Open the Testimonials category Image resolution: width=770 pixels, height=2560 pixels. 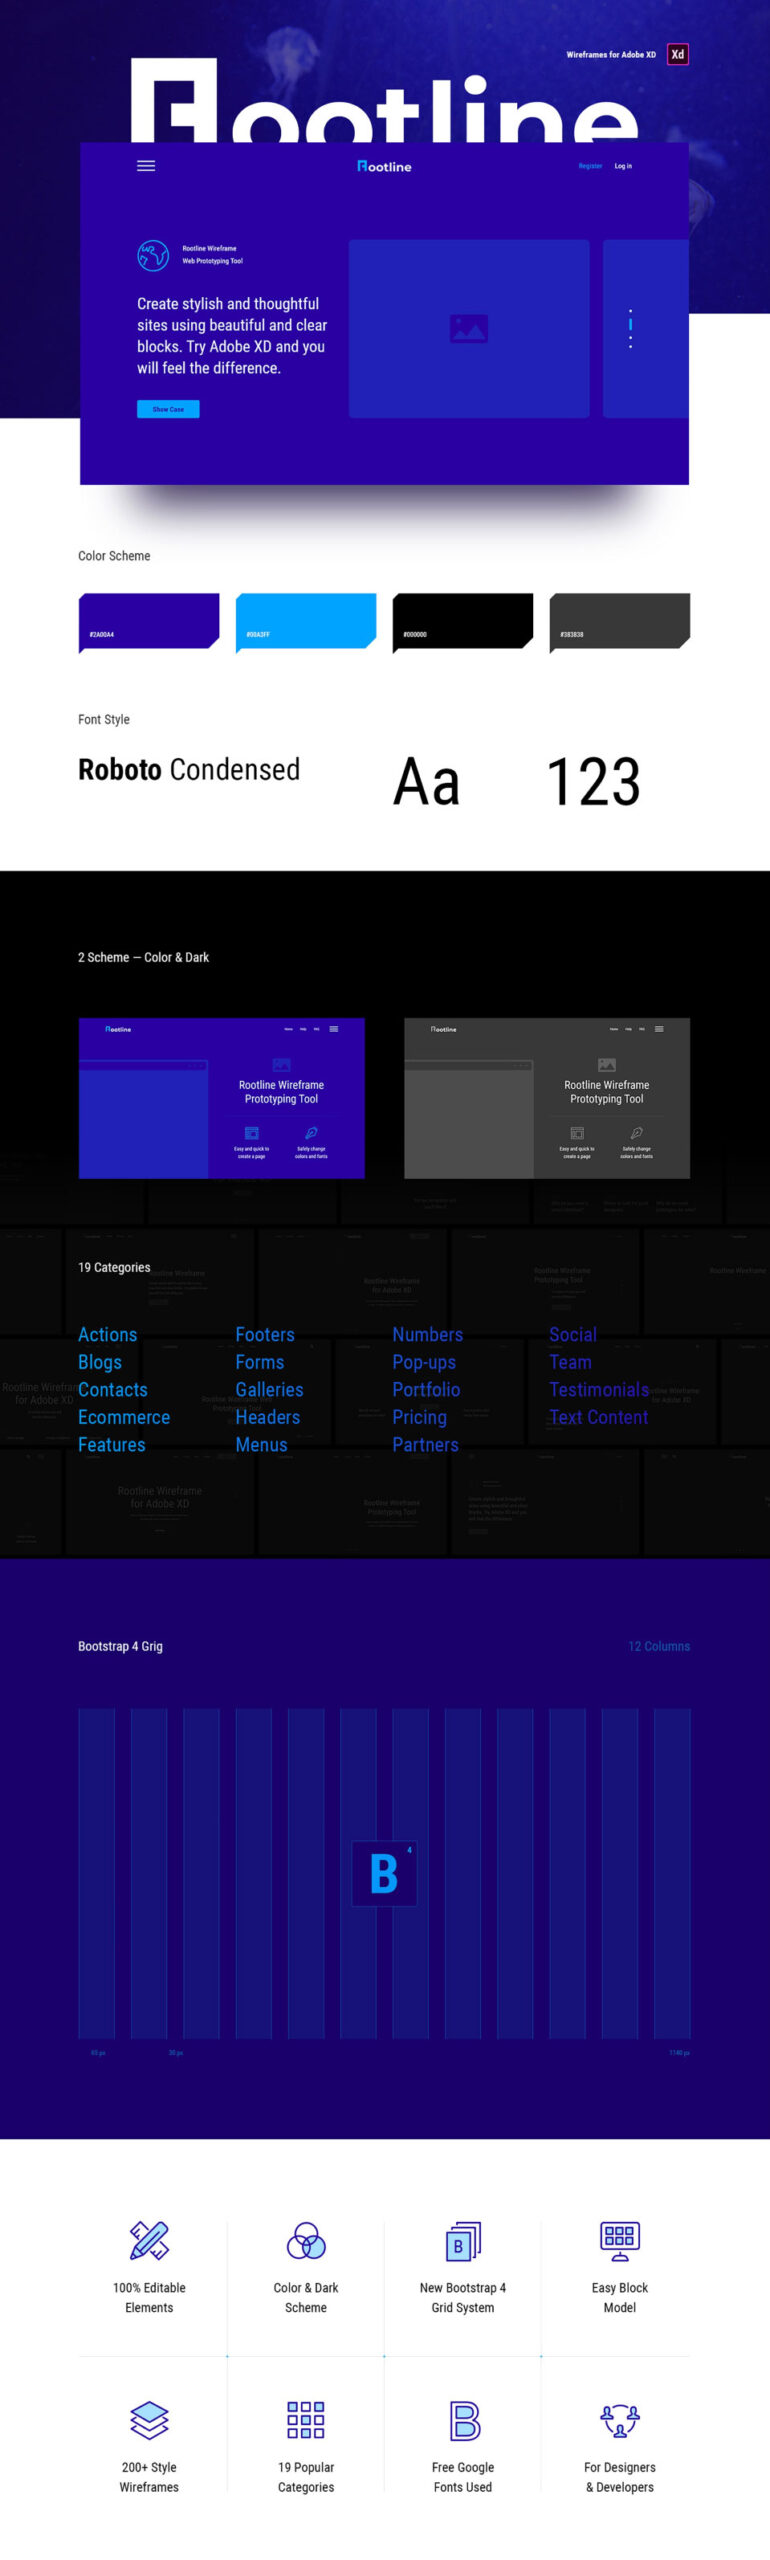599,1389
